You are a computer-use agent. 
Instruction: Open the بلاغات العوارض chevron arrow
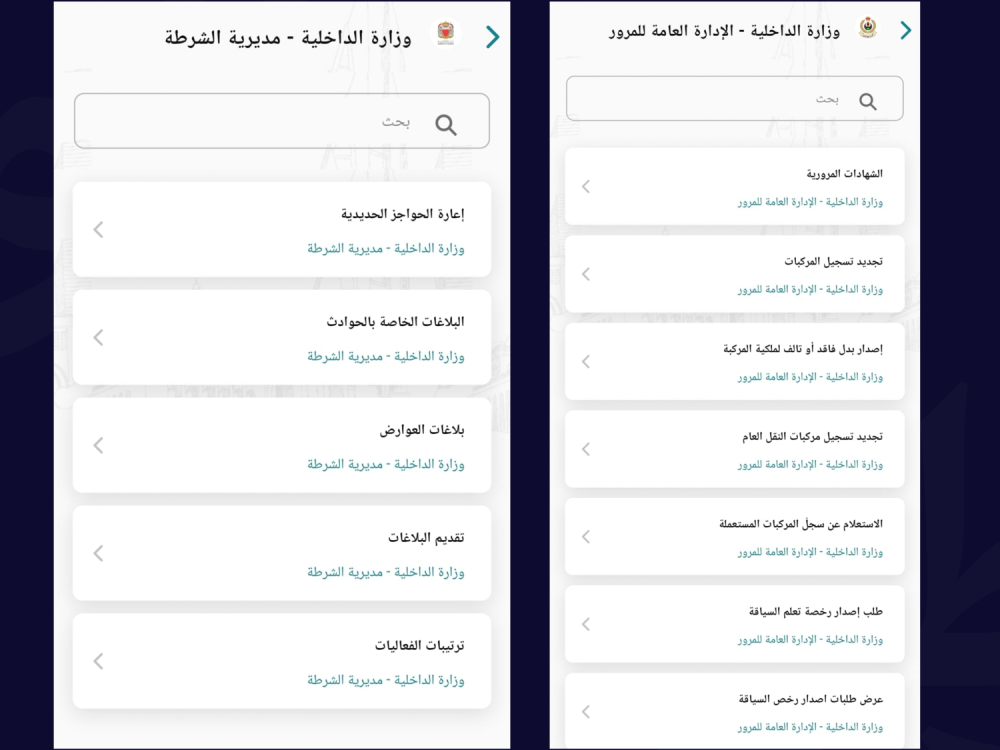point(98,446)
